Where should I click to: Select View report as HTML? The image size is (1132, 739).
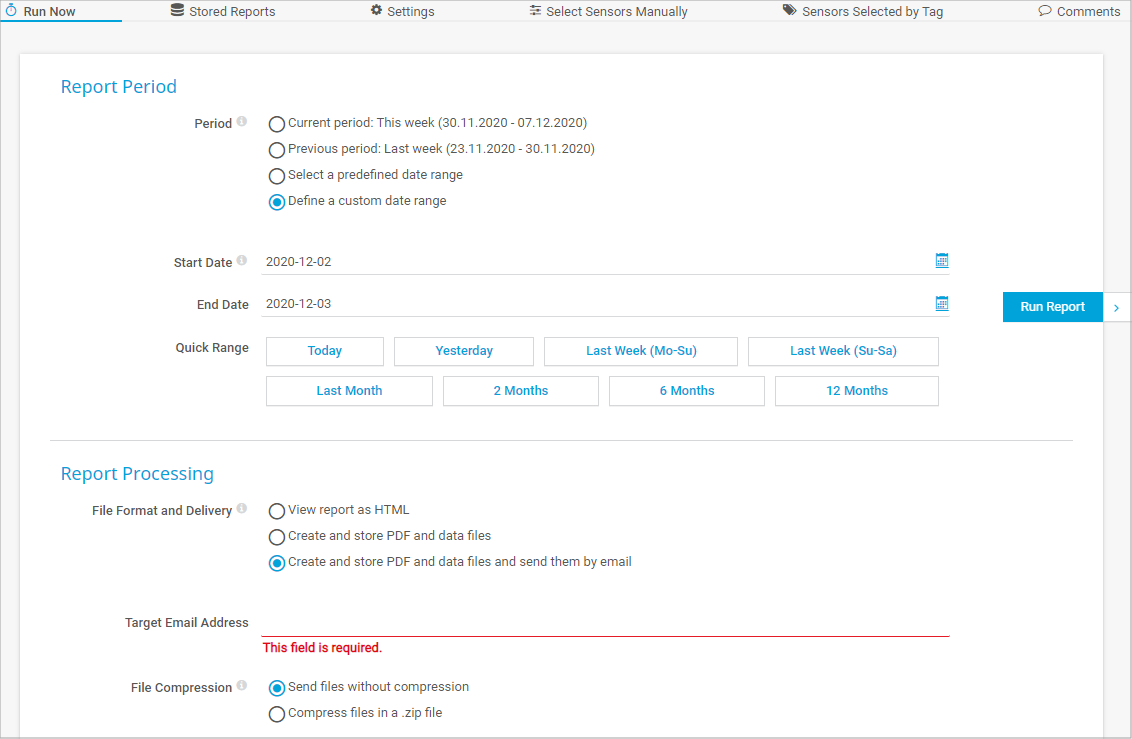coord(277,511)
